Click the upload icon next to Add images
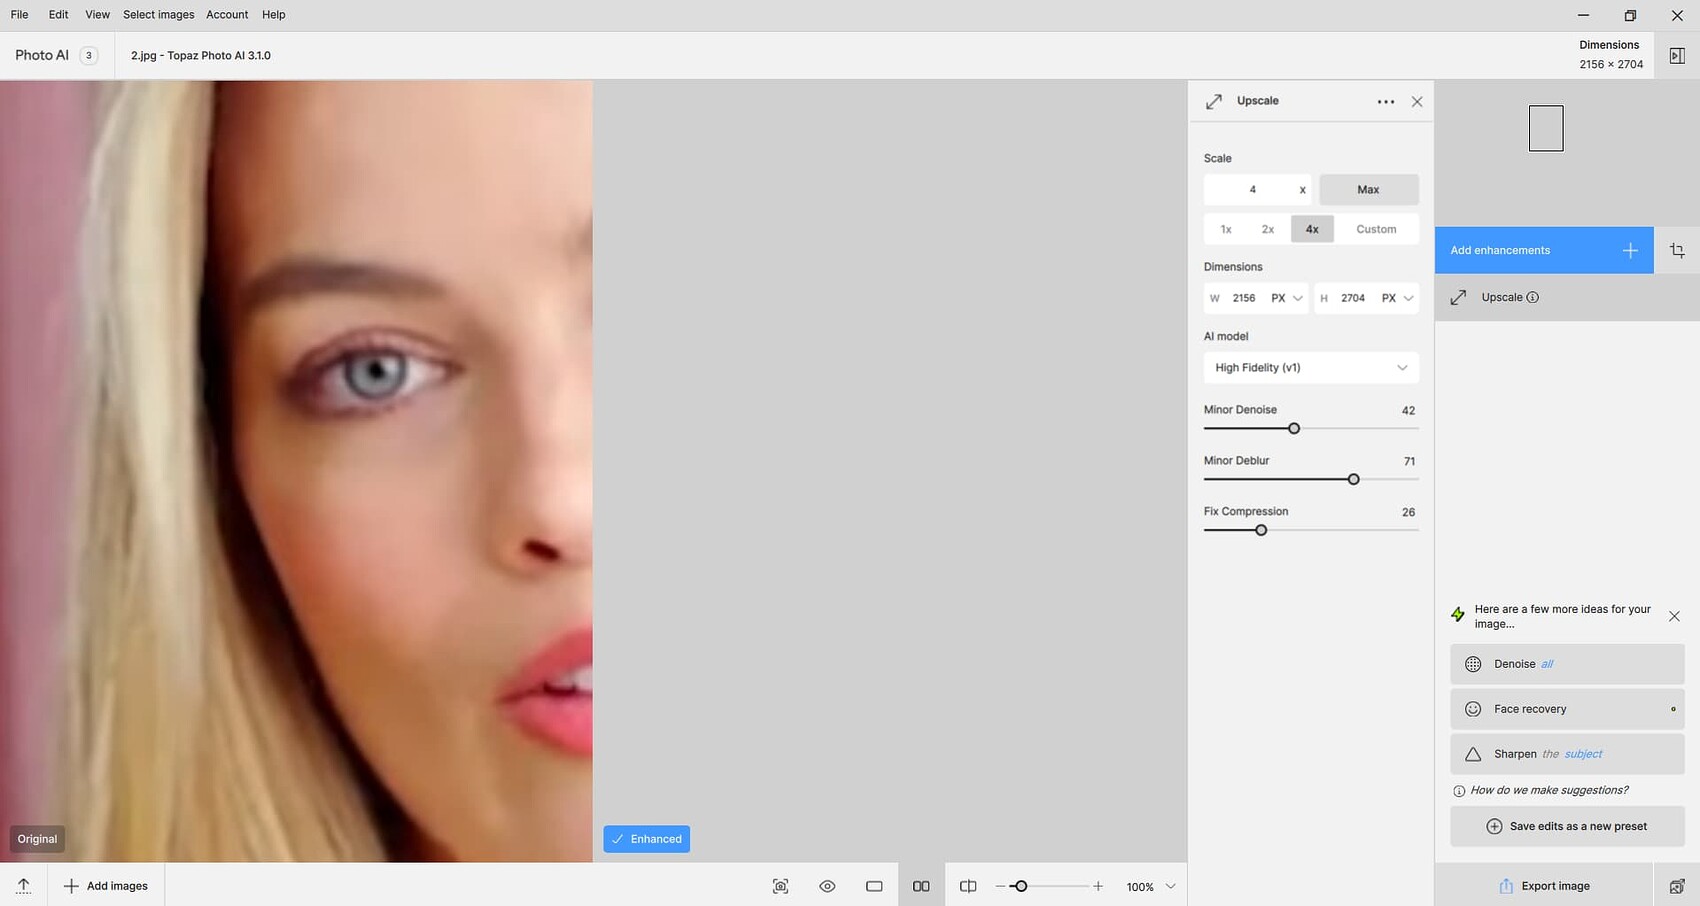The height and width of the screenshot is (906, 1700). click(22, 886)
